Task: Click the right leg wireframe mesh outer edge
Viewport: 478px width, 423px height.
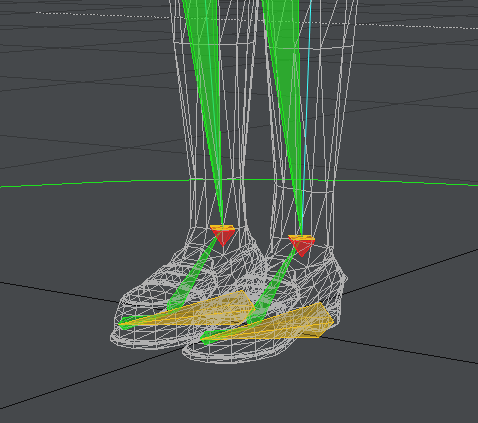Action: (347, 100)
